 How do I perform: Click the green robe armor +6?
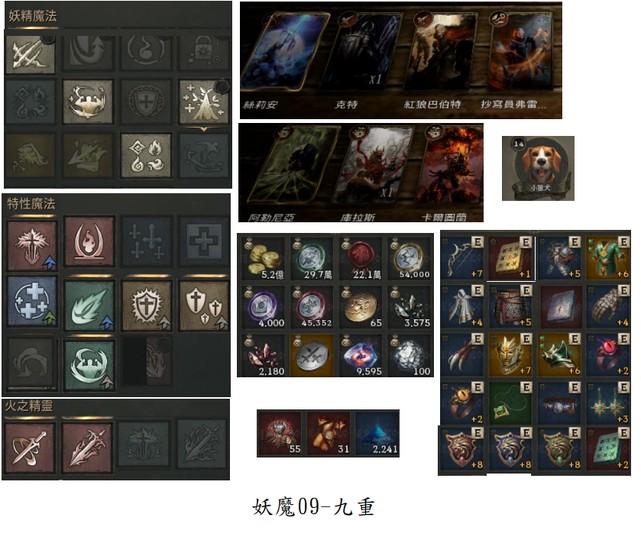click(x=608, y=258)
